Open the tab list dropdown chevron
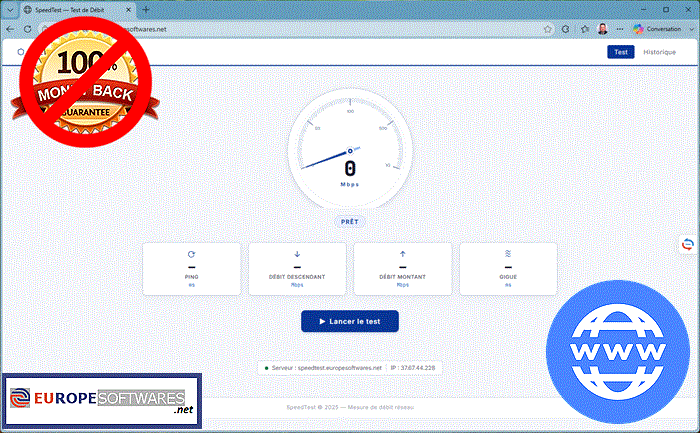700x433 pixels. pos(10,9)
